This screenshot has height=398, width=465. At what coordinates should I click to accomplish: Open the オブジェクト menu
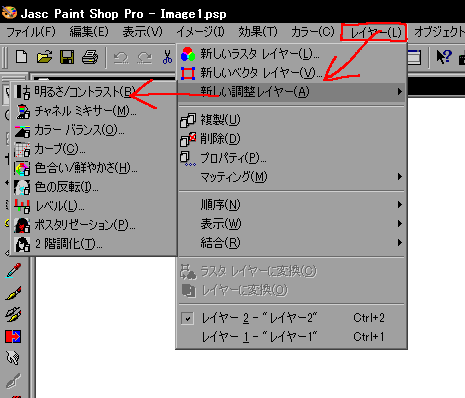click(439, 32)
